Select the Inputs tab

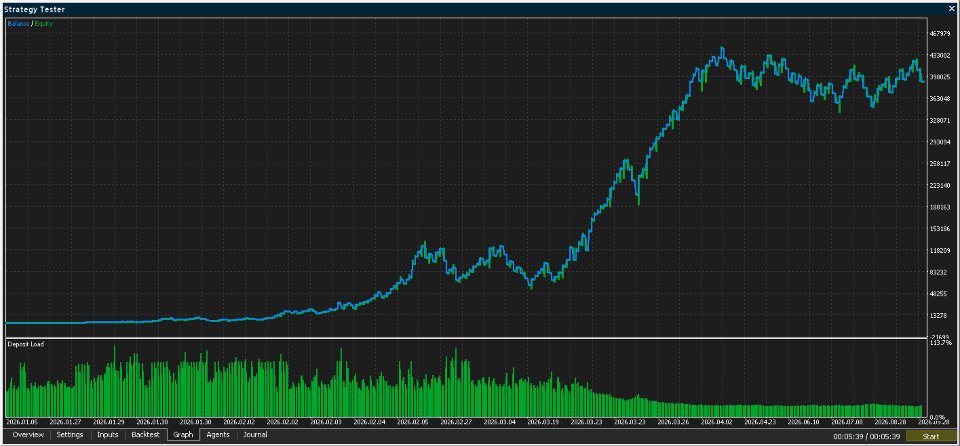pyautogui.click(x=108, y=435)
